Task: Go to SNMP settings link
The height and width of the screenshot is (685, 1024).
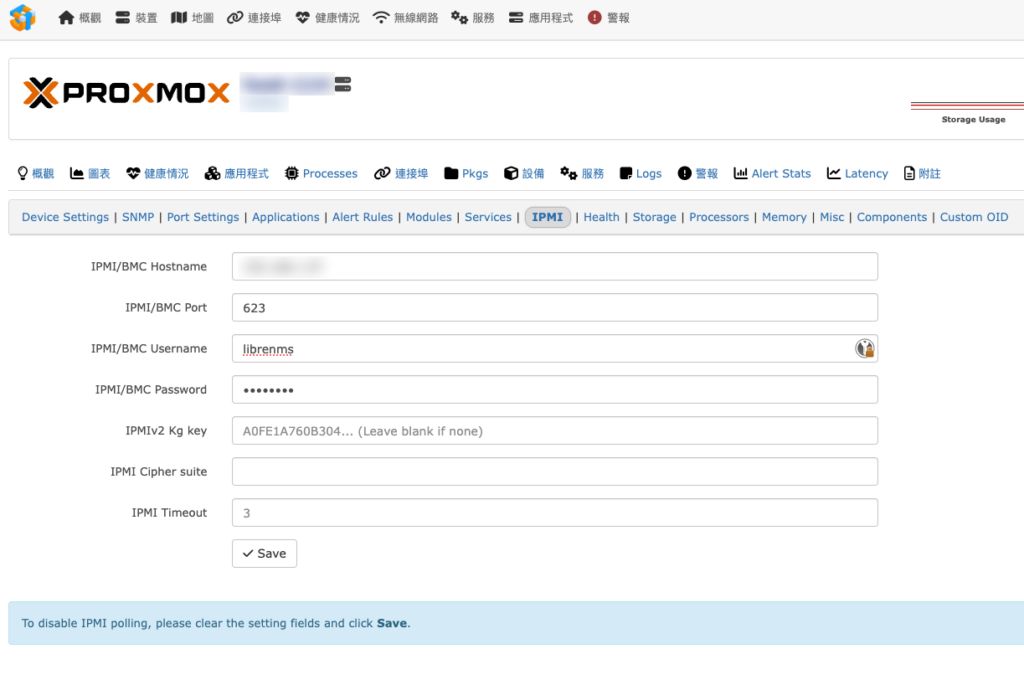Action: 138,217
